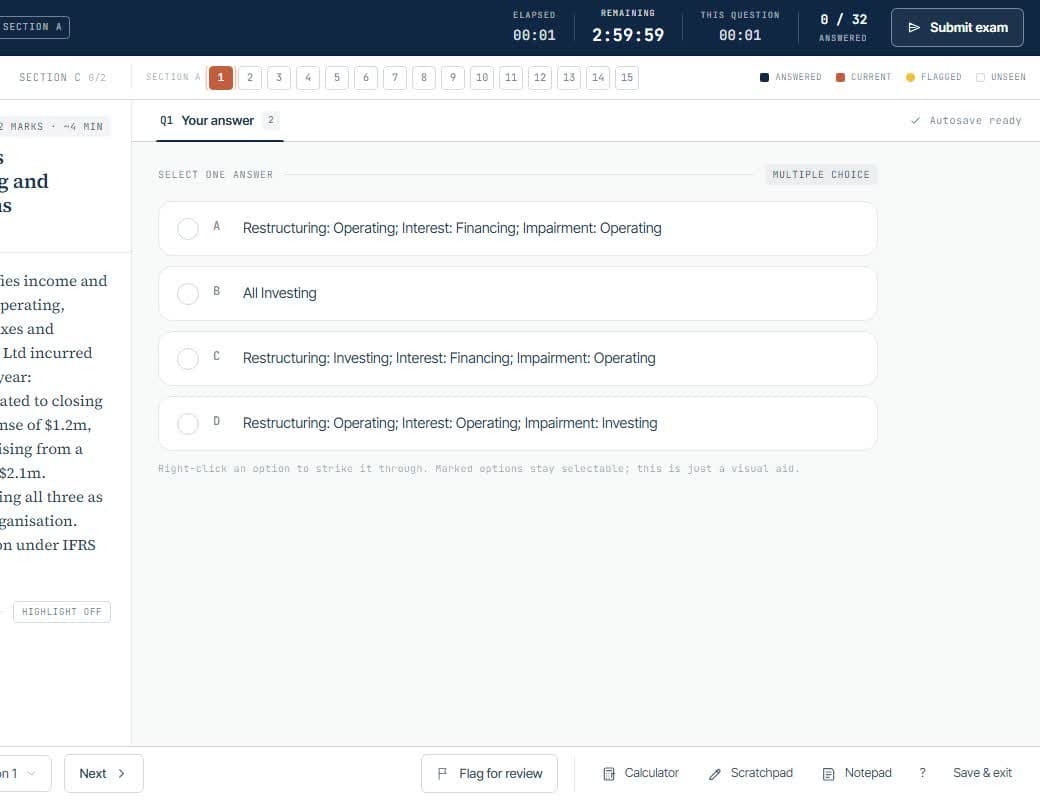
Task: Go to question 3
Action: pos(279,78)
